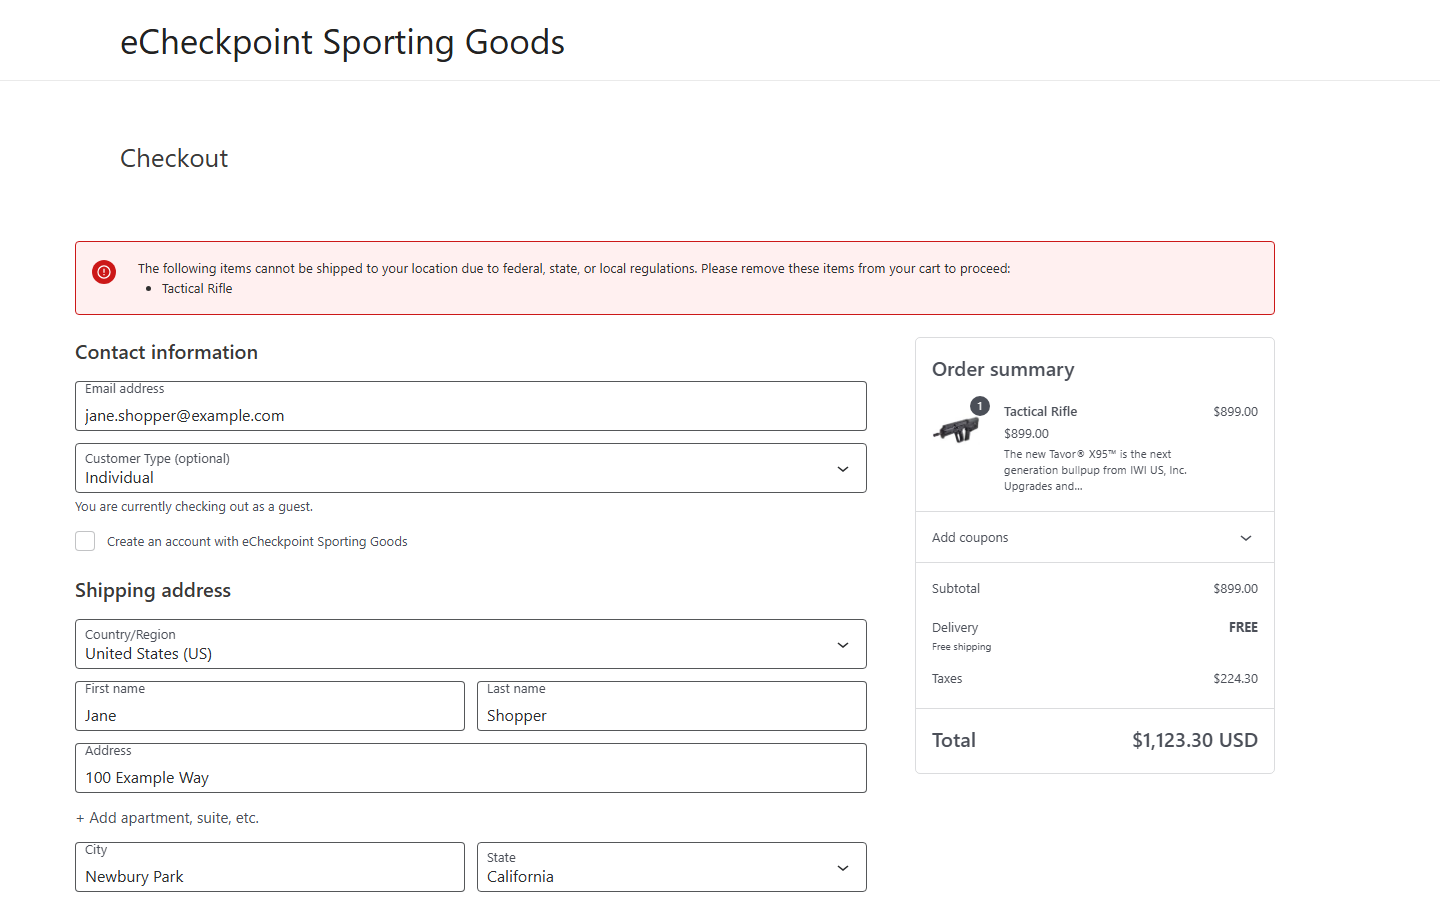The height and width of the screenshot is (900, 1440).
Task: Open the Country/Region dropdown
Action: tap(471, 644)
